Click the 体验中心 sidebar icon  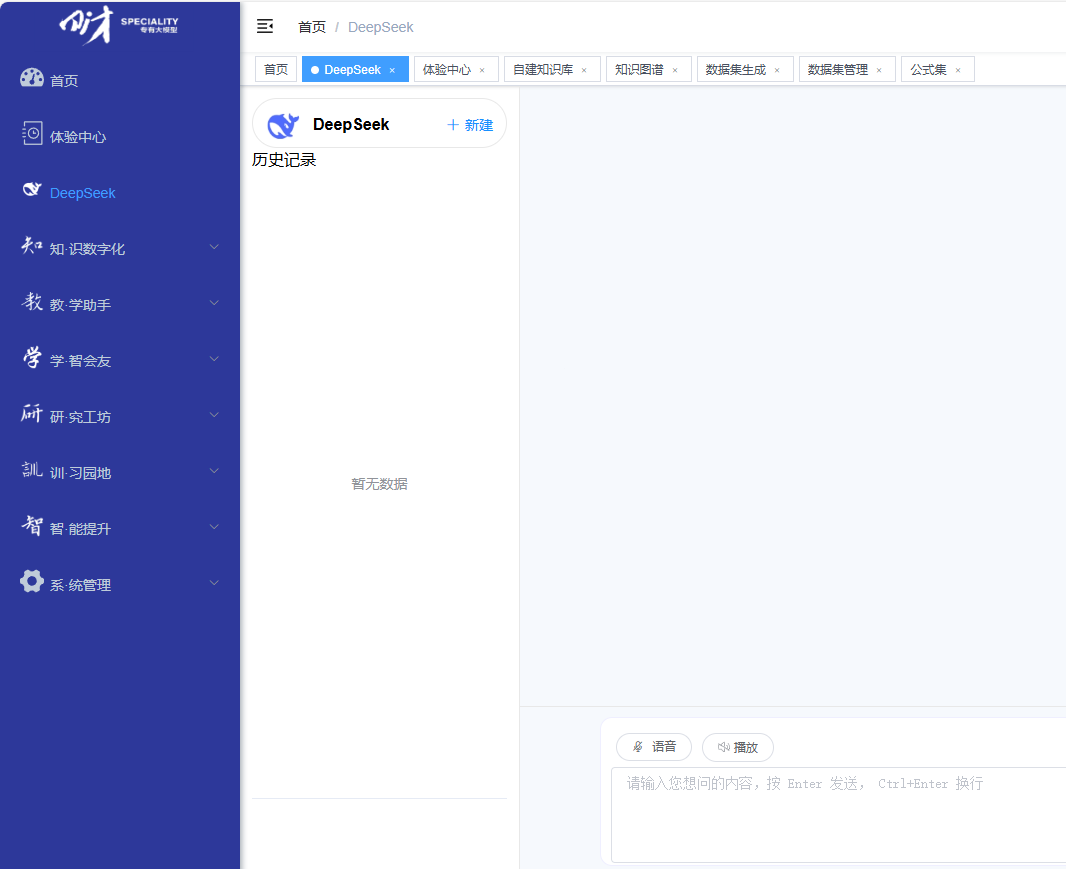coord(32,135)
